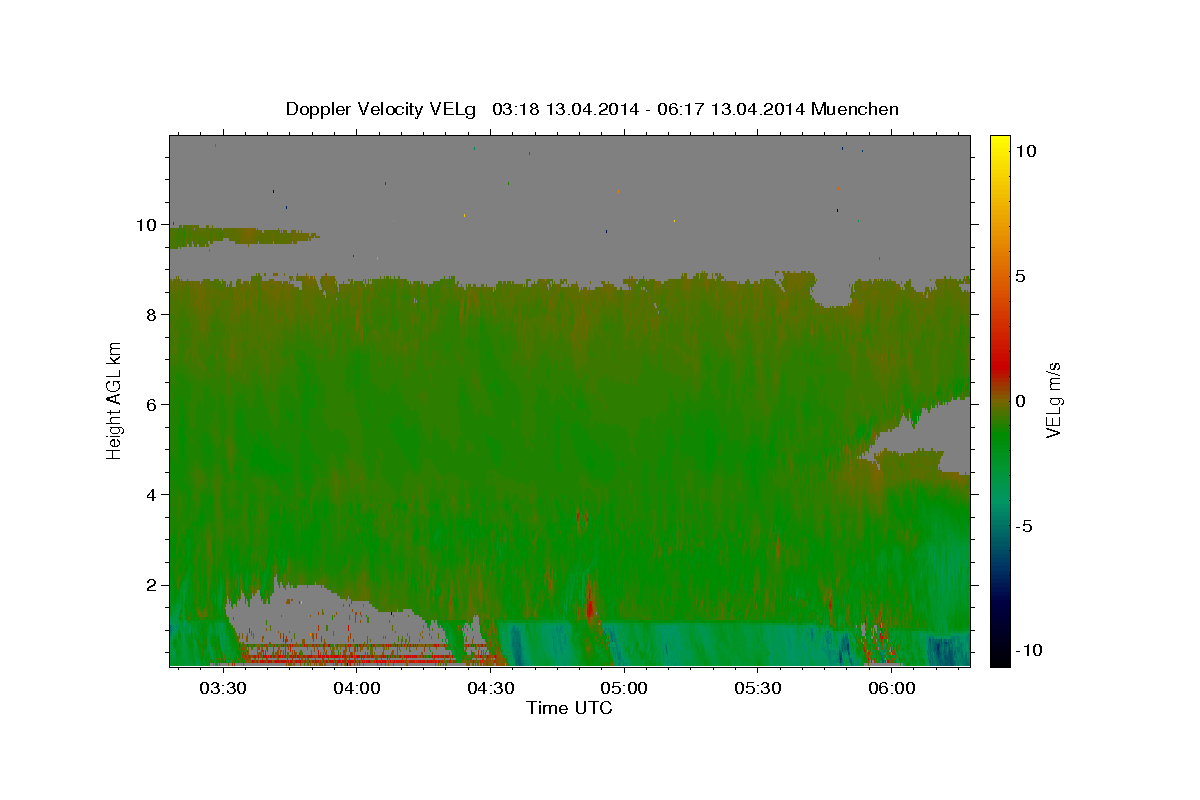This screenshot has height=800, width=1200.
Task: Click the 05:00 time tick label
Action: point(624,688)
